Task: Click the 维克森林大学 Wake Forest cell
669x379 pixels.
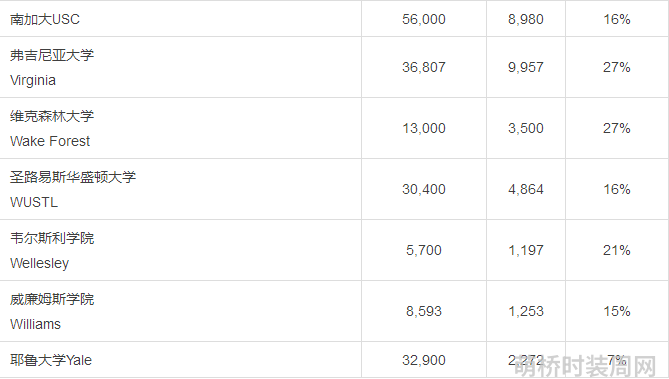Action: tap(180, 128)
